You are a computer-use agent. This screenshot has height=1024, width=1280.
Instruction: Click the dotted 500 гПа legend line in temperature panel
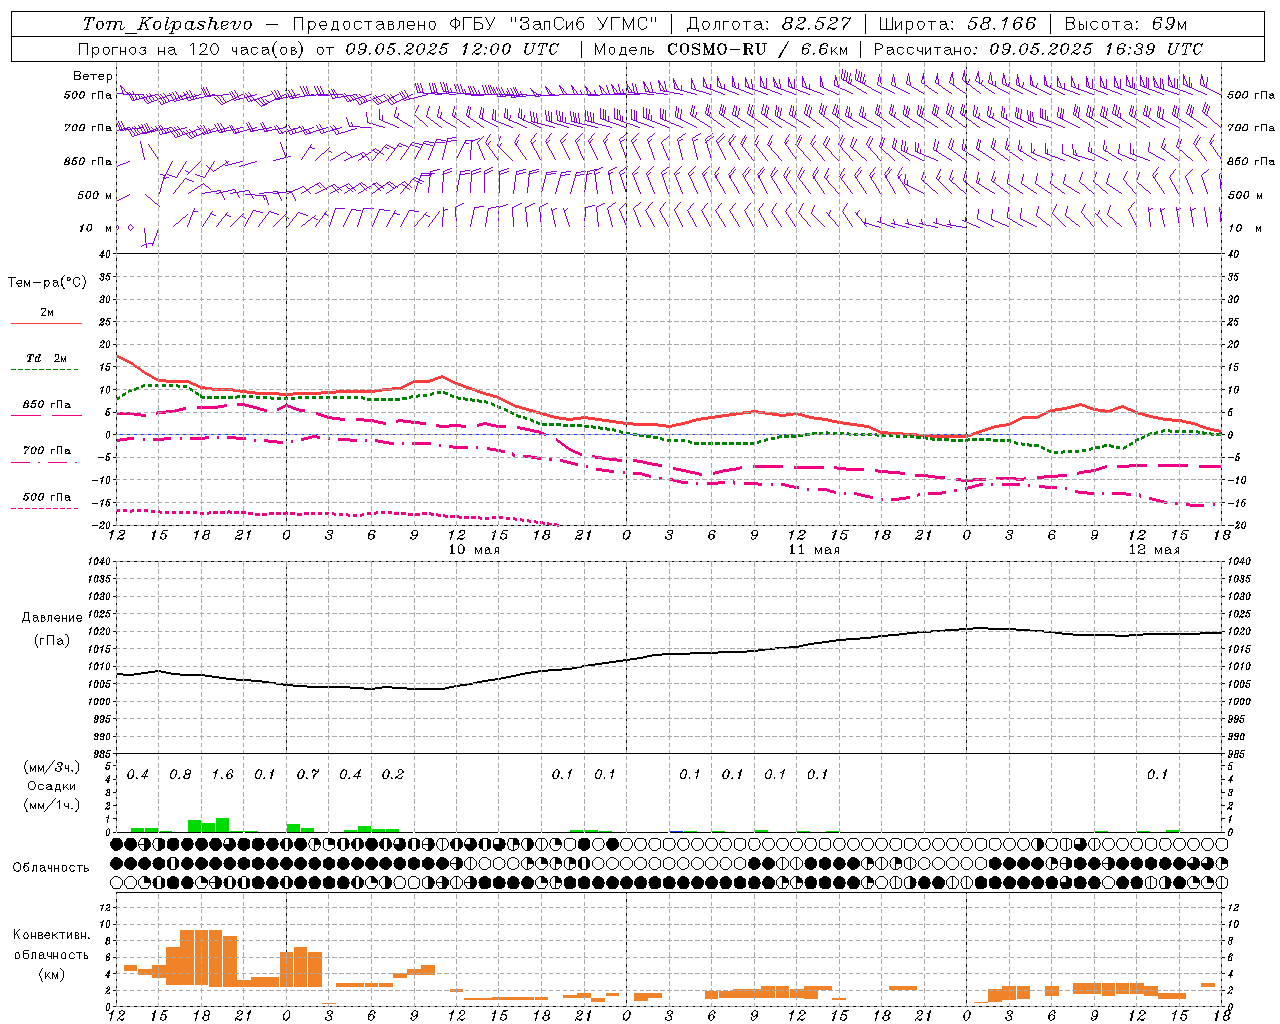tap(45, 508)
